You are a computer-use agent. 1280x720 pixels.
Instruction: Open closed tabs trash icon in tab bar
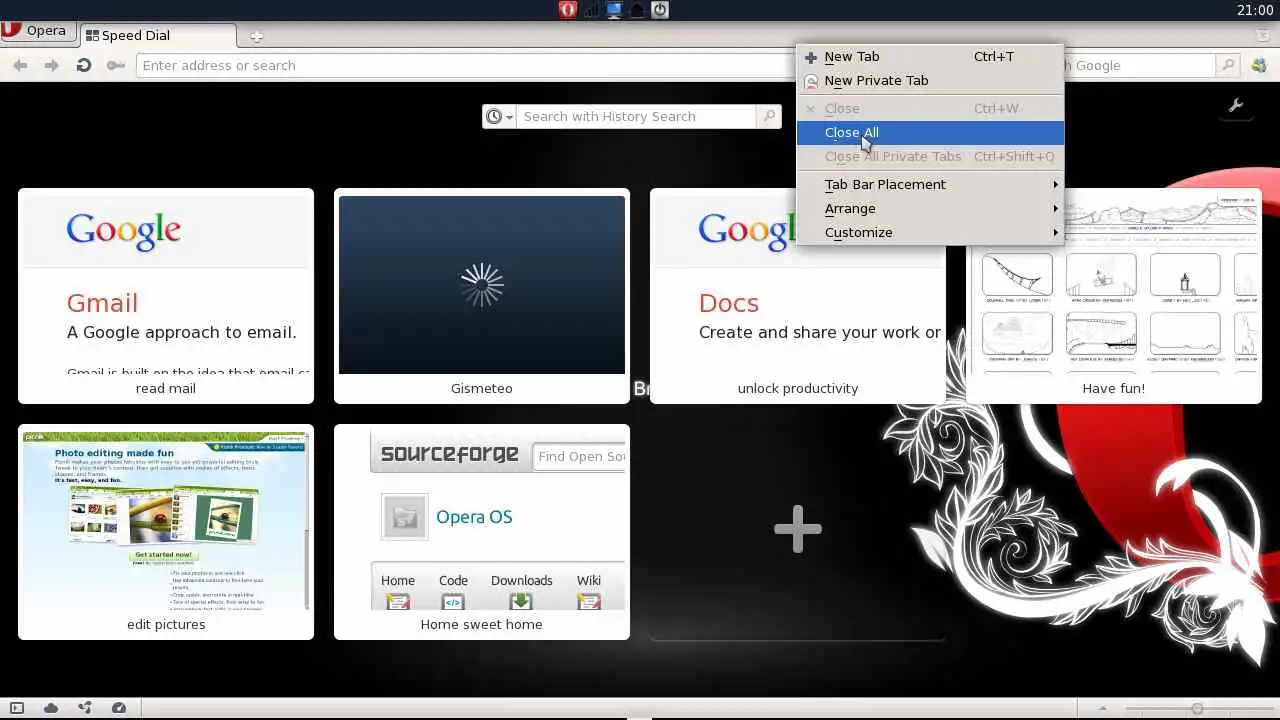[x=1263, y=36]
